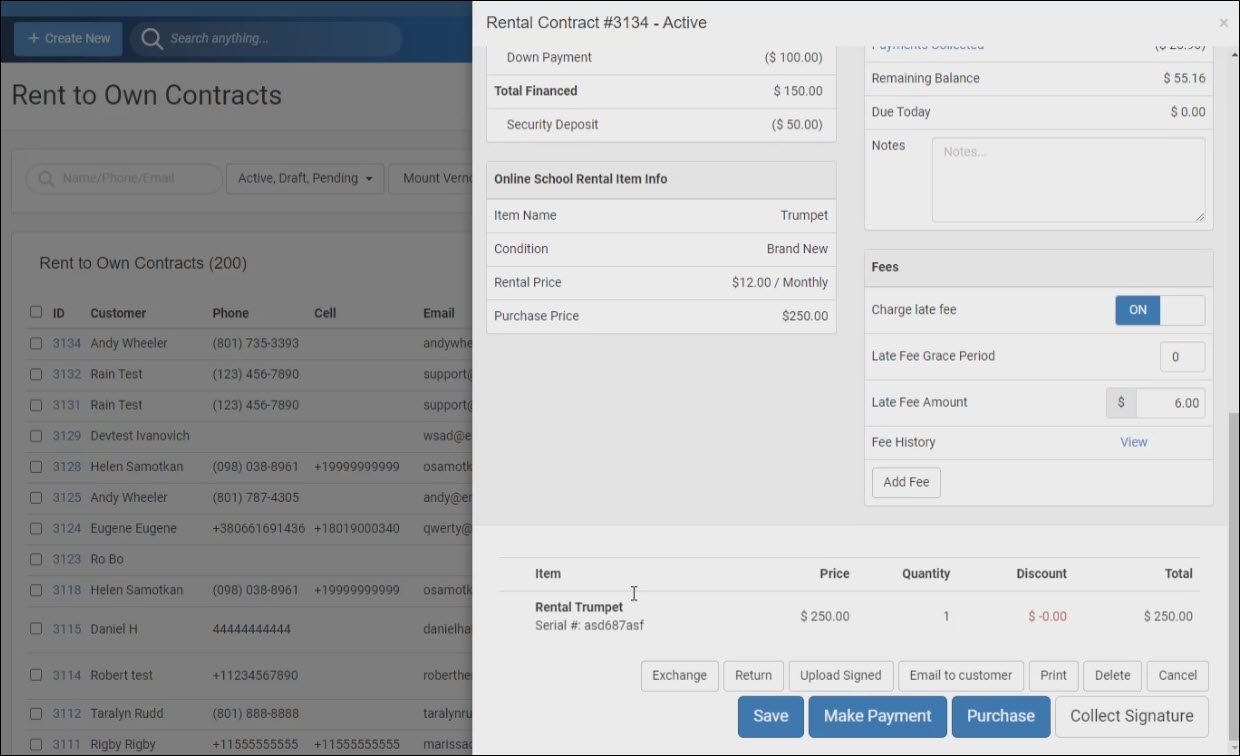Screen dimensions: 1240x756
Task: Click the Print button
Action: click(1054, 676)
